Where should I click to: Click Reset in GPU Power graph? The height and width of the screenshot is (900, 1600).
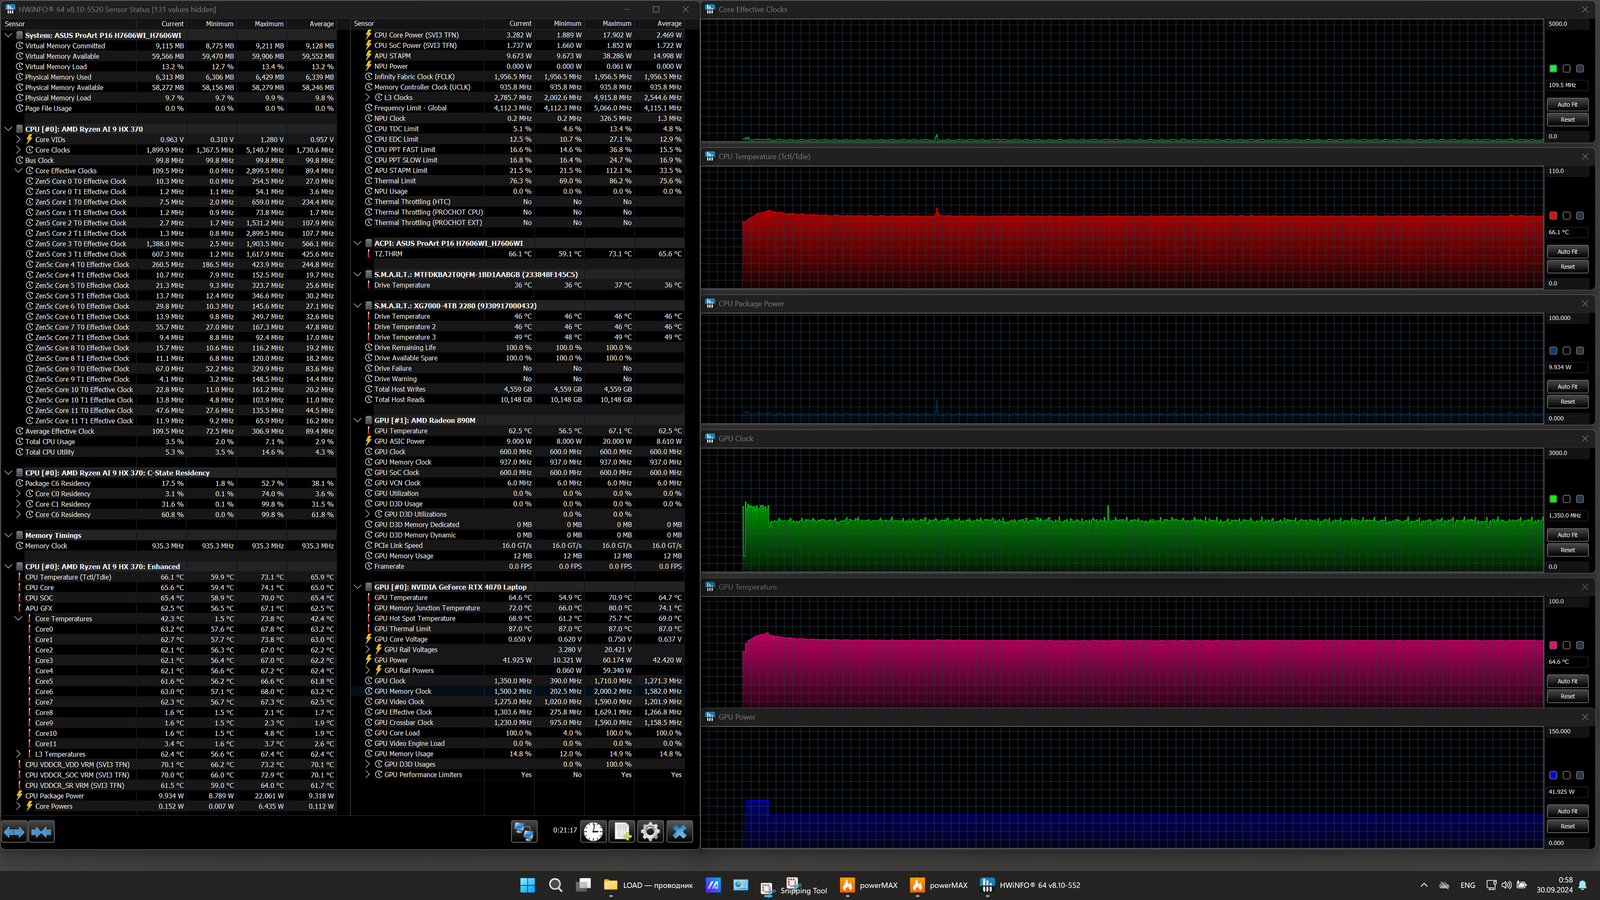[x=1567, y=826]
